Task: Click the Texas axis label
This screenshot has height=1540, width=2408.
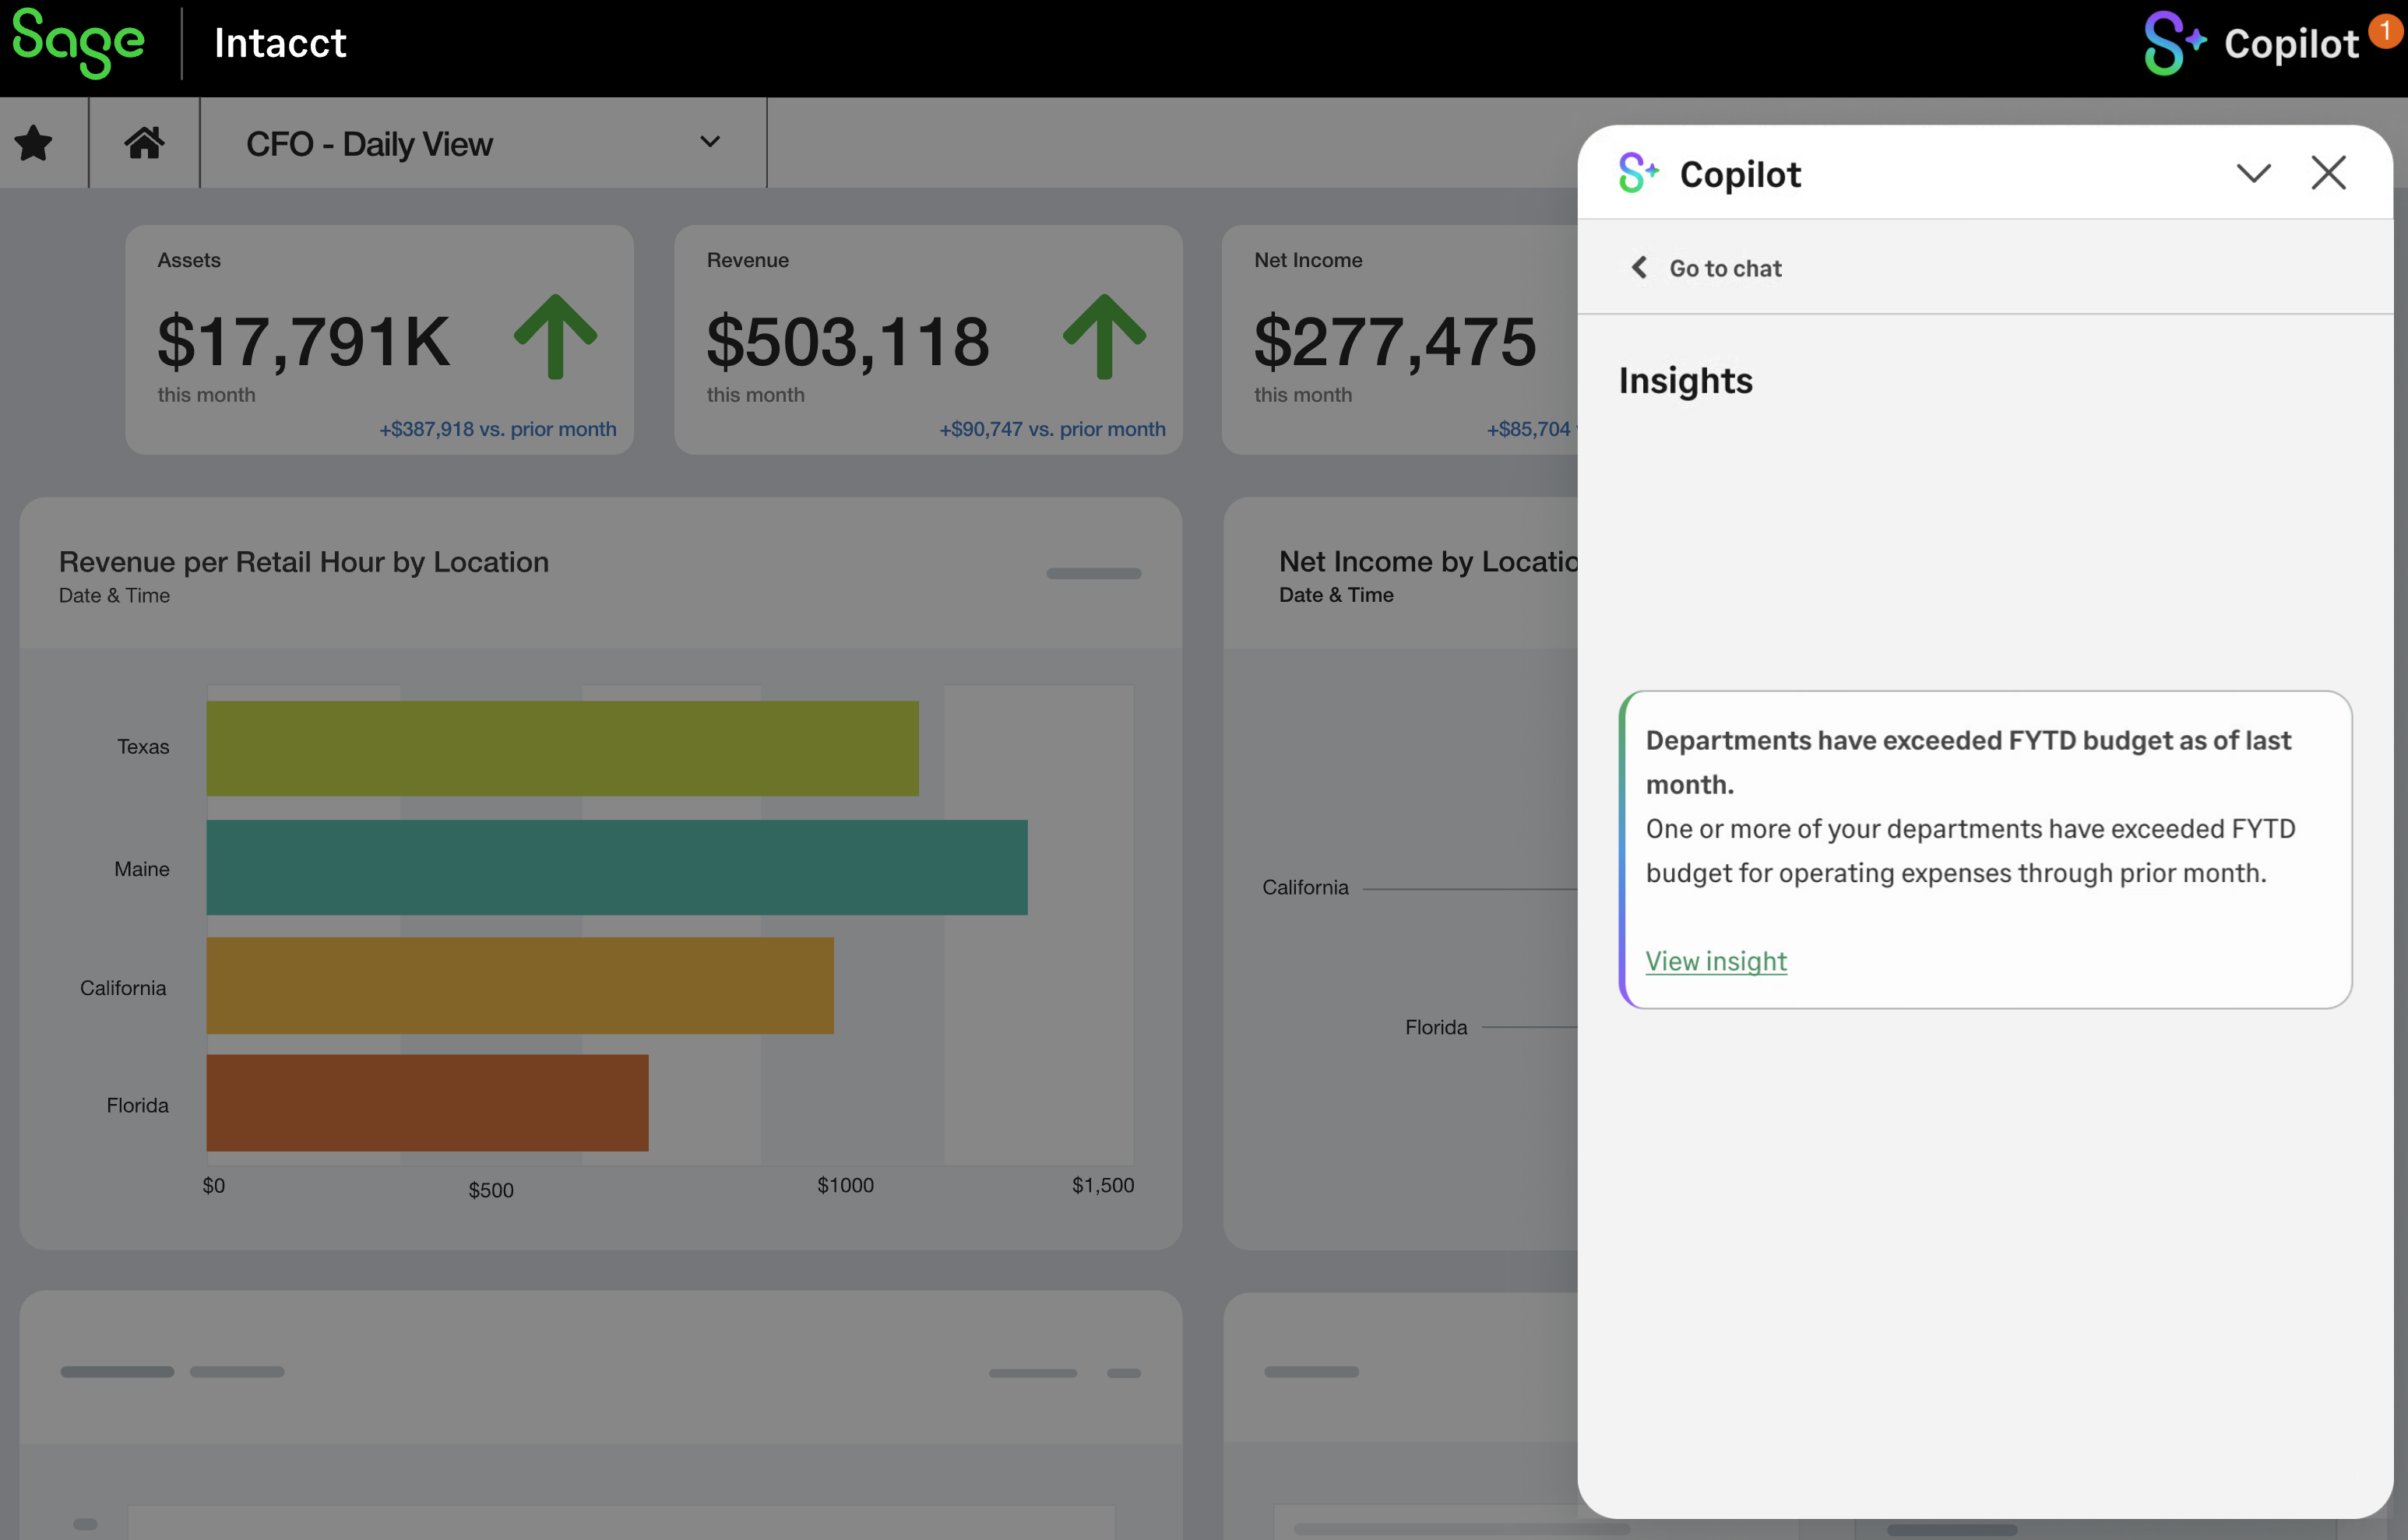Action: click(143, 747)
